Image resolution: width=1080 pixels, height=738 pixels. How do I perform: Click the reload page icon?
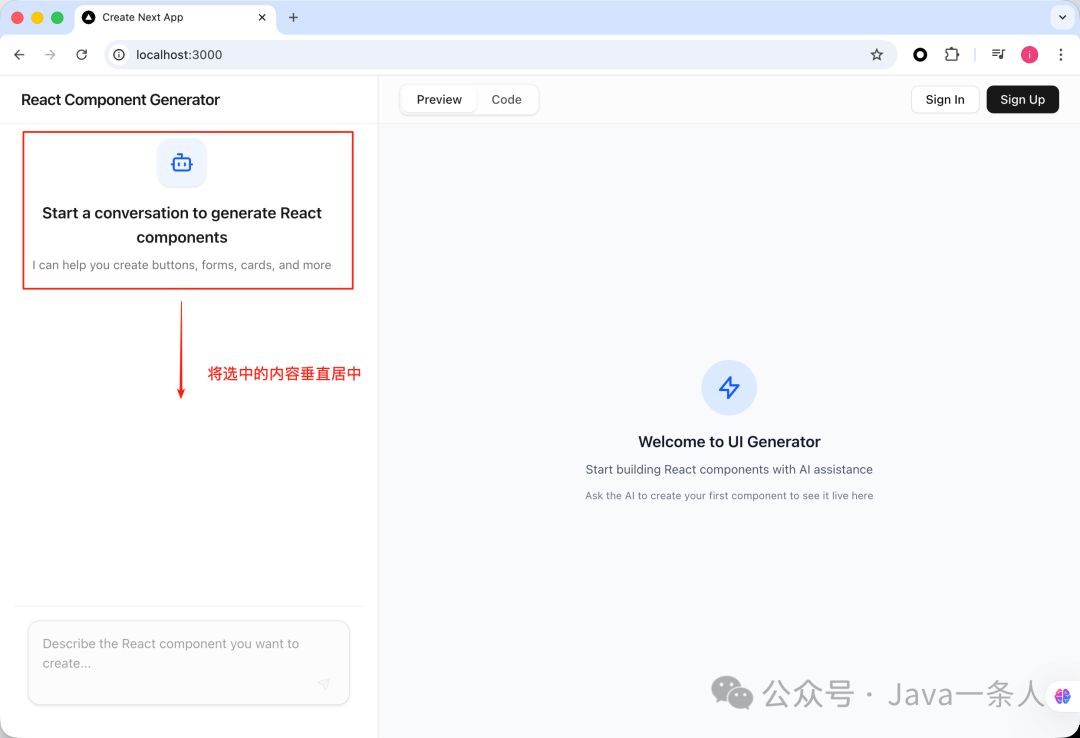(81, 55)
